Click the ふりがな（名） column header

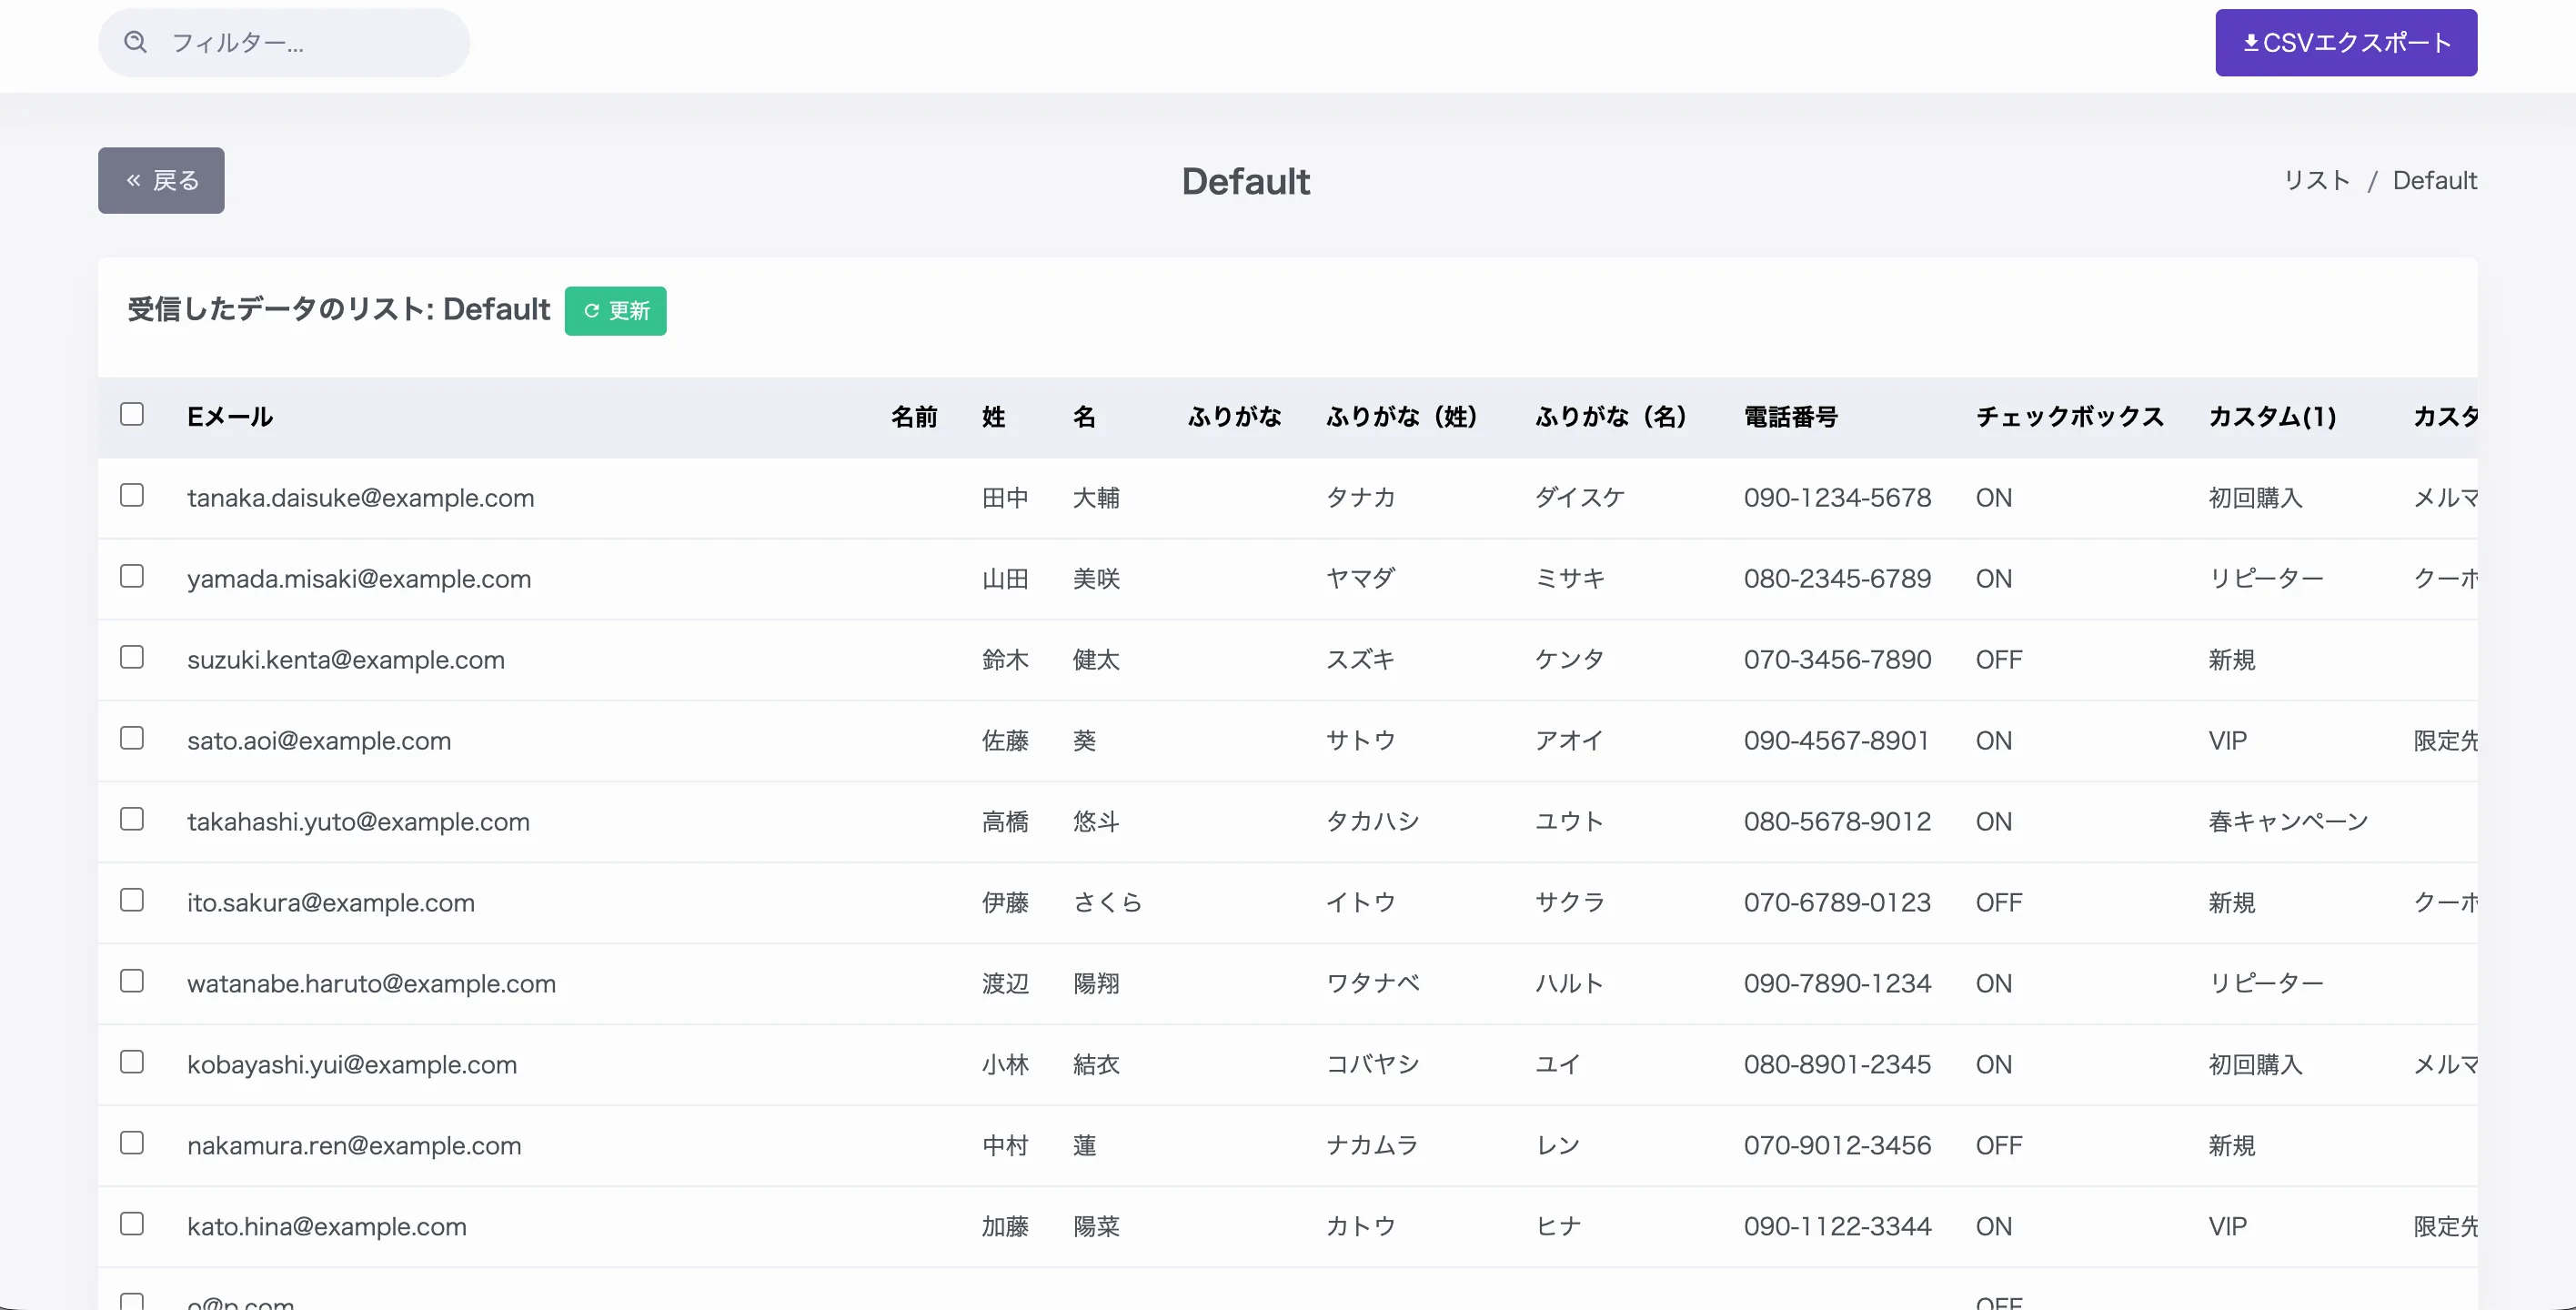click(1611, 417)
